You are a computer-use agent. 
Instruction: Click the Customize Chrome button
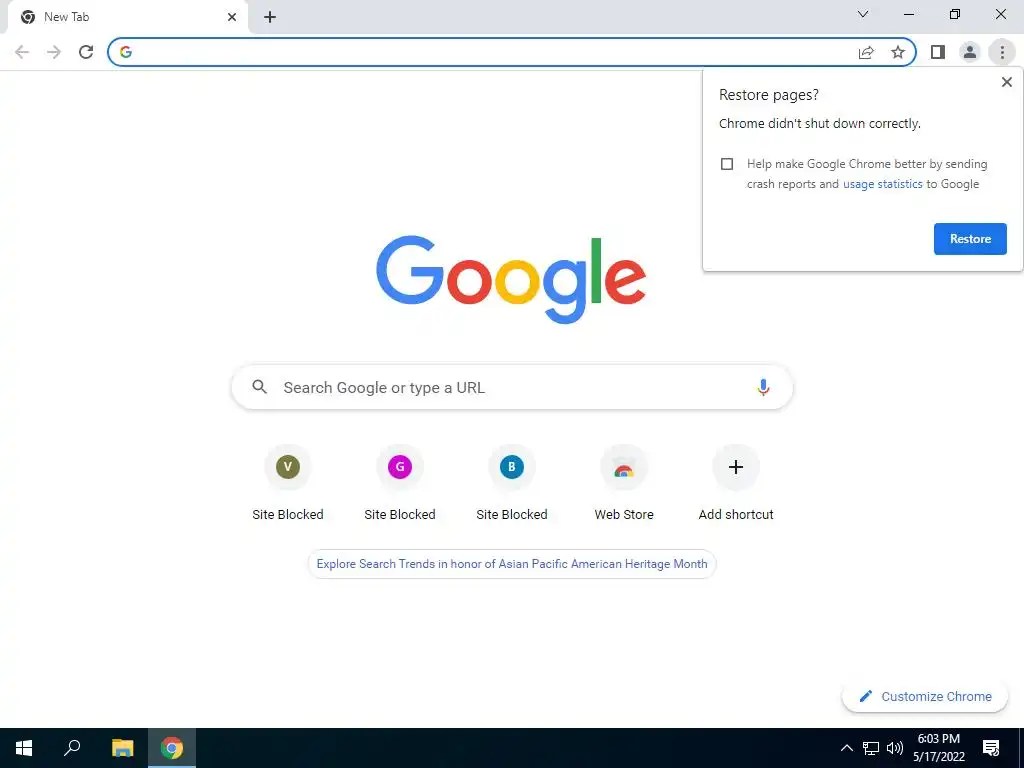coord(925,697)
